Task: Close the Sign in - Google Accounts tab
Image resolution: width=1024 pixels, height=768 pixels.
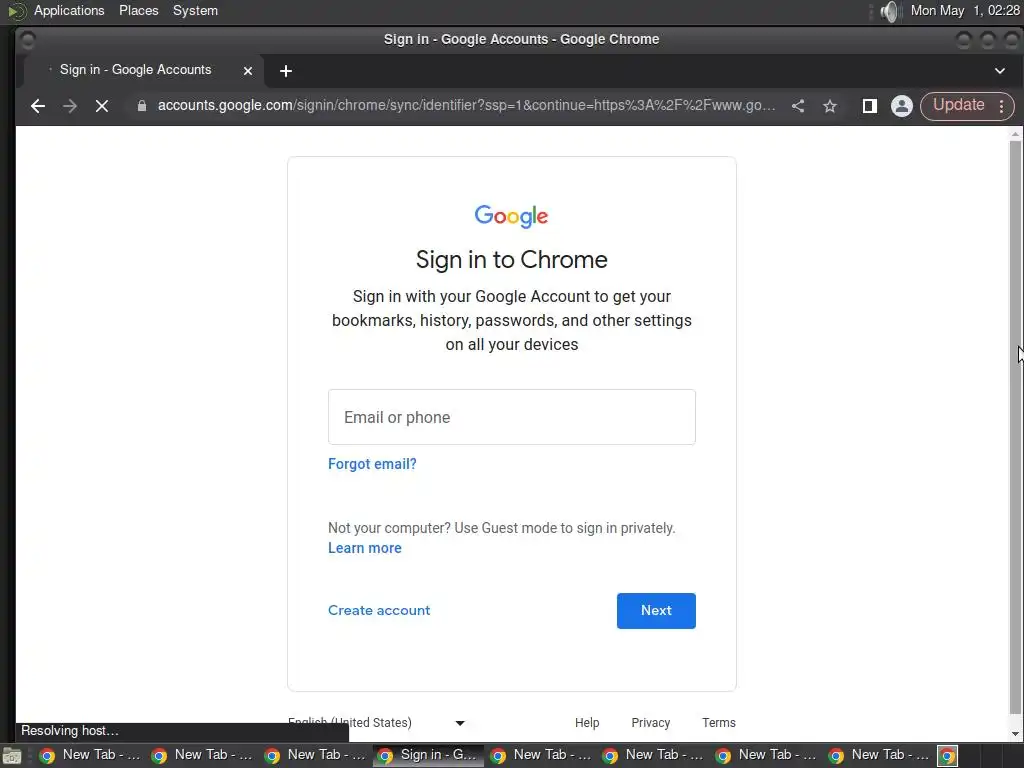Action: click(x=248, y=71)
